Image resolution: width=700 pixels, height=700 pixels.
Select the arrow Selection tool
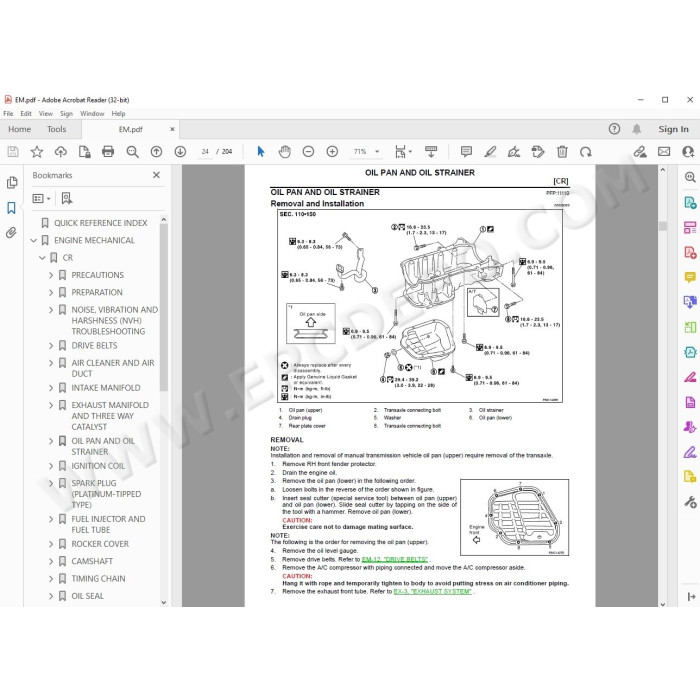(261, 152)
